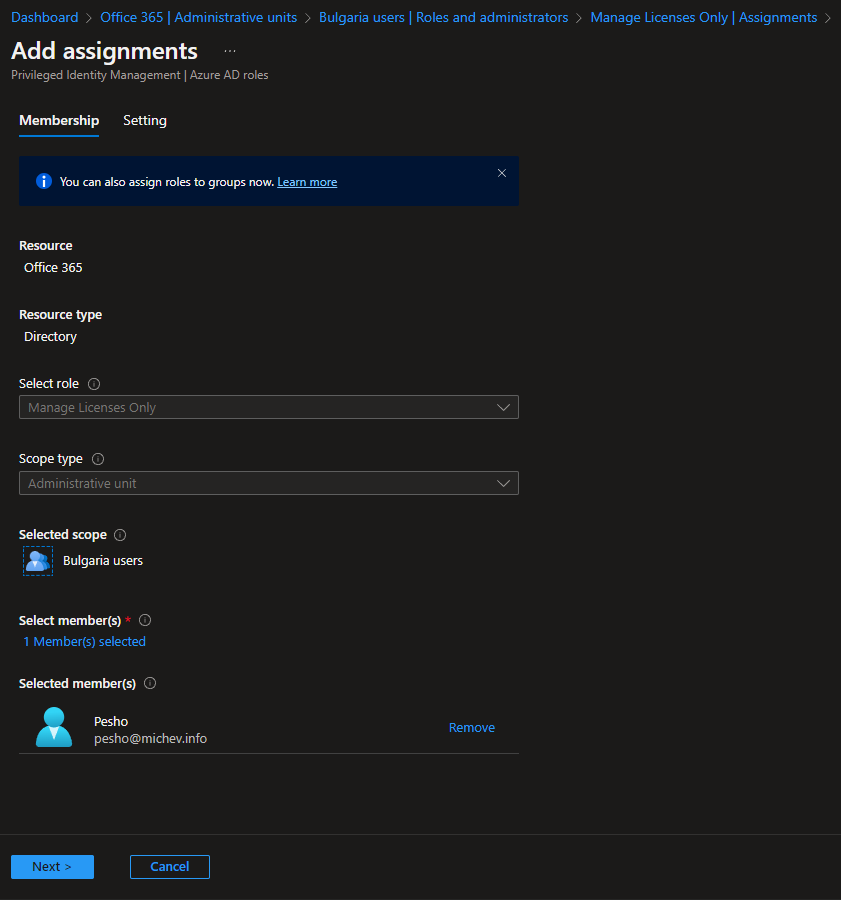
Task: Open the Select role dropdown
Action: click(x=268, y=407)
